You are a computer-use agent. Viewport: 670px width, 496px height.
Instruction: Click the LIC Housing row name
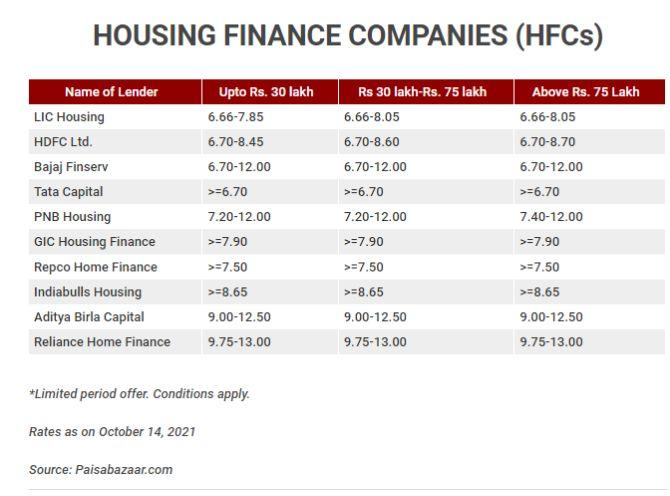point(69,117)
